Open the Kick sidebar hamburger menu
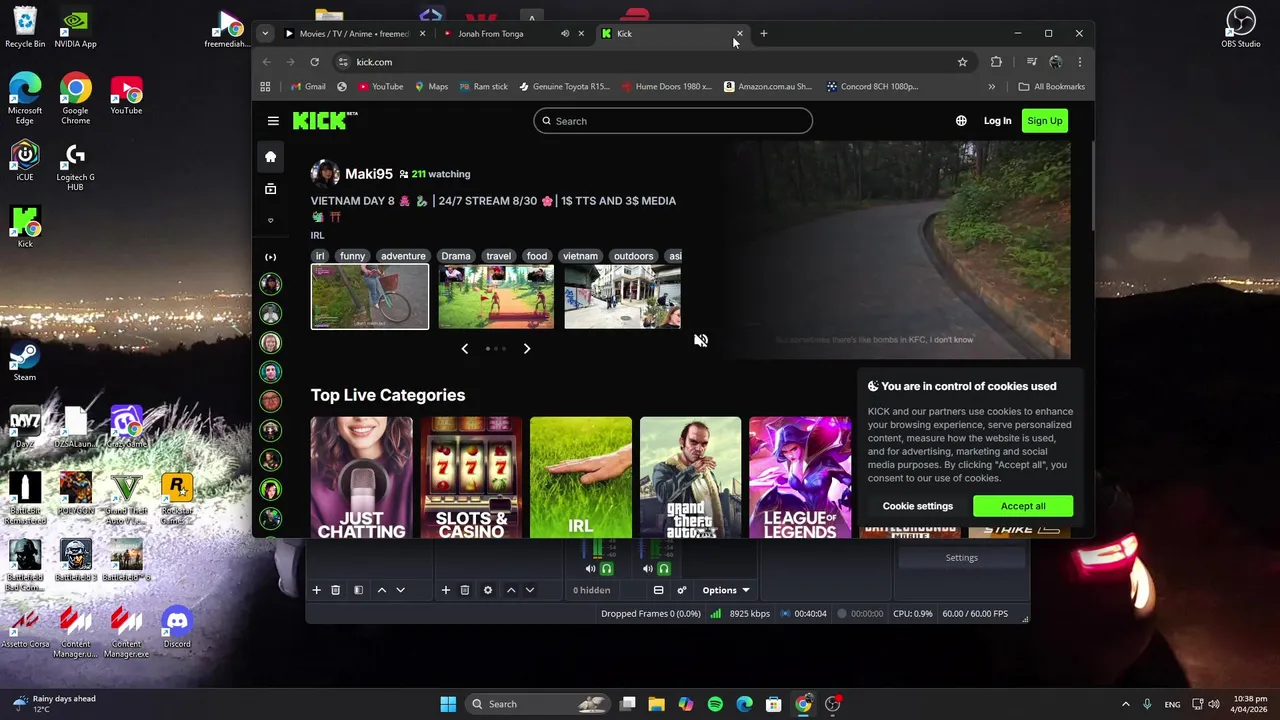 (x=273, y=121)
